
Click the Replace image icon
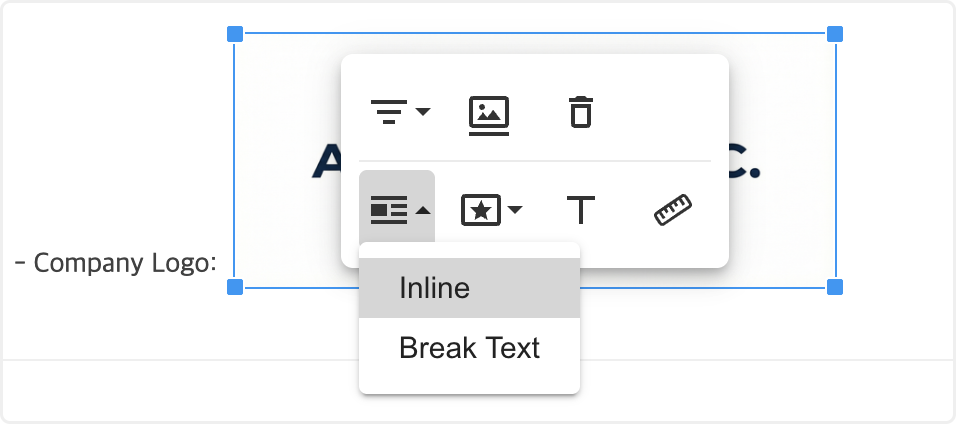[x=489, y=113]
